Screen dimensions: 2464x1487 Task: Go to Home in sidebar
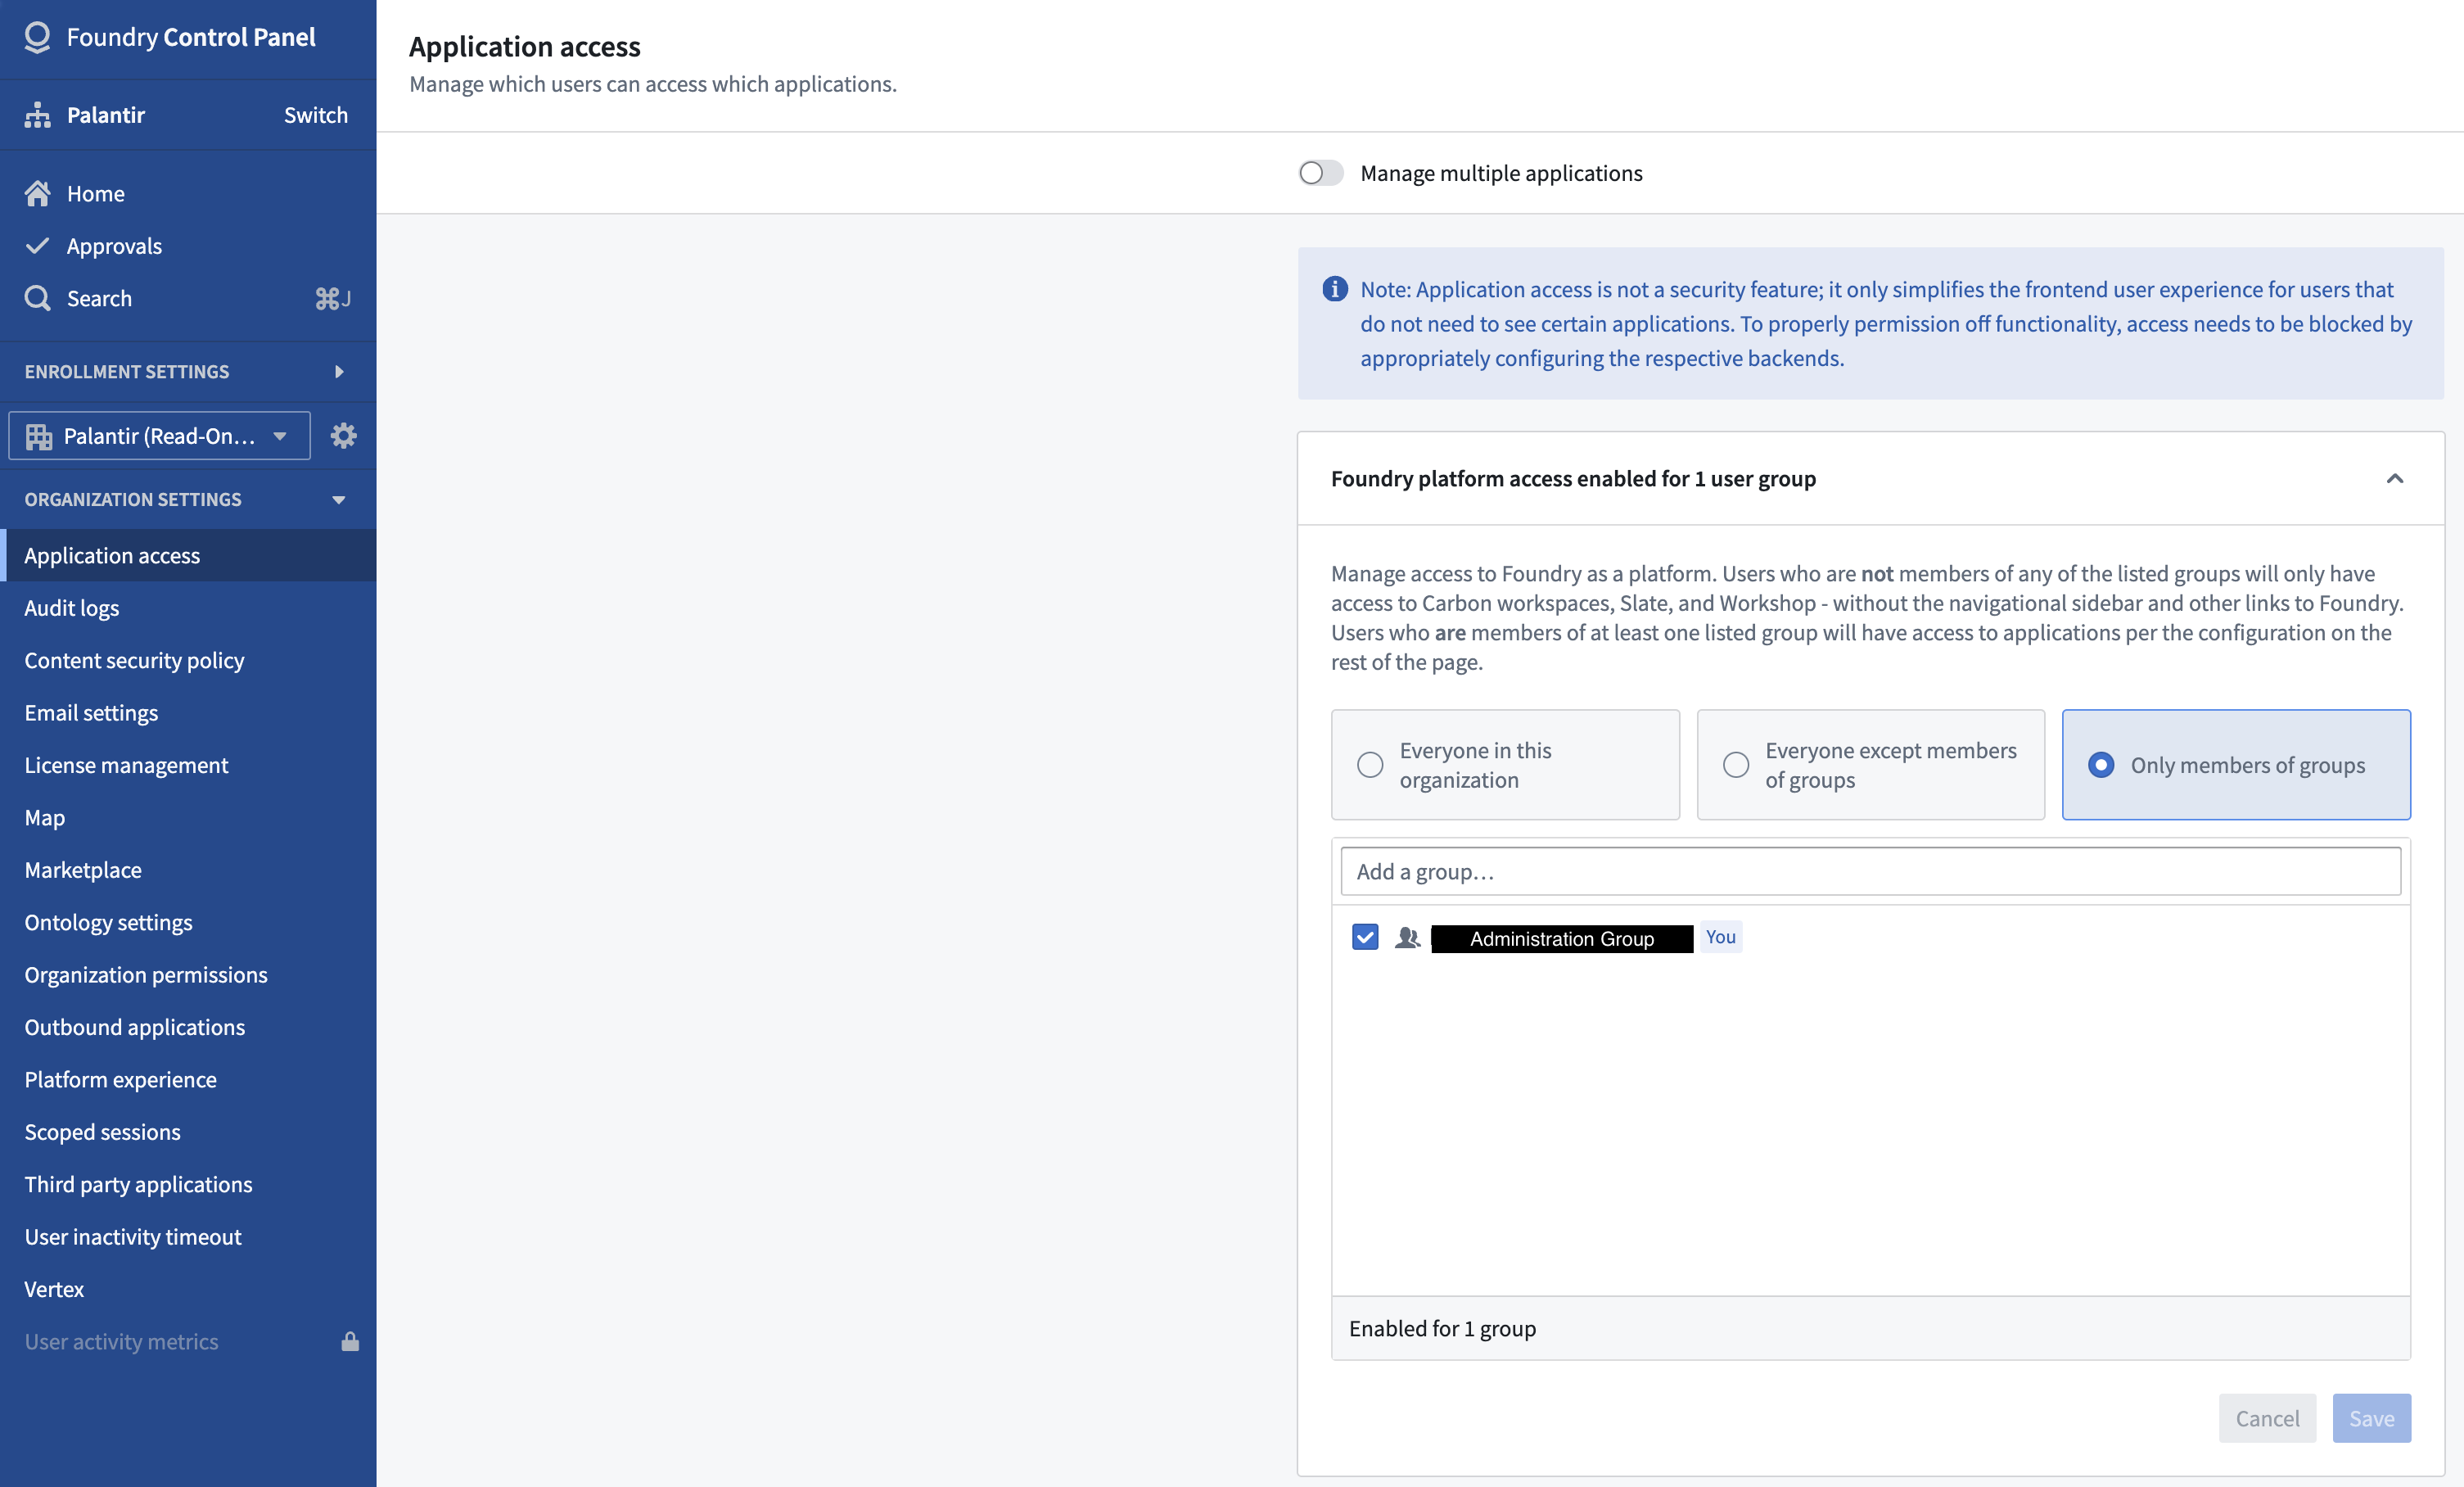tap(188, 193)
